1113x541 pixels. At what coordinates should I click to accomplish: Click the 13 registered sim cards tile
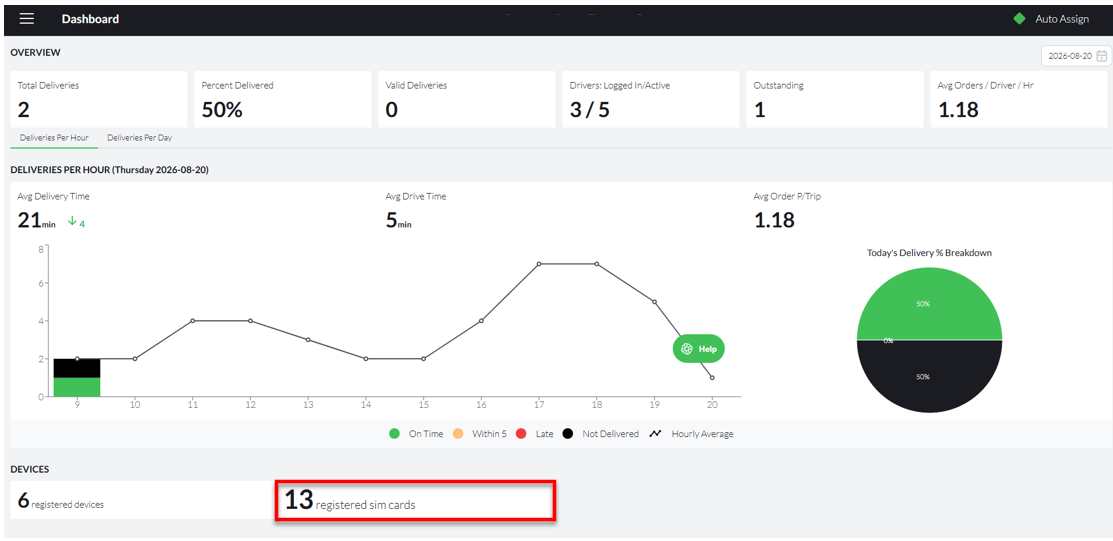pos(415,501)
